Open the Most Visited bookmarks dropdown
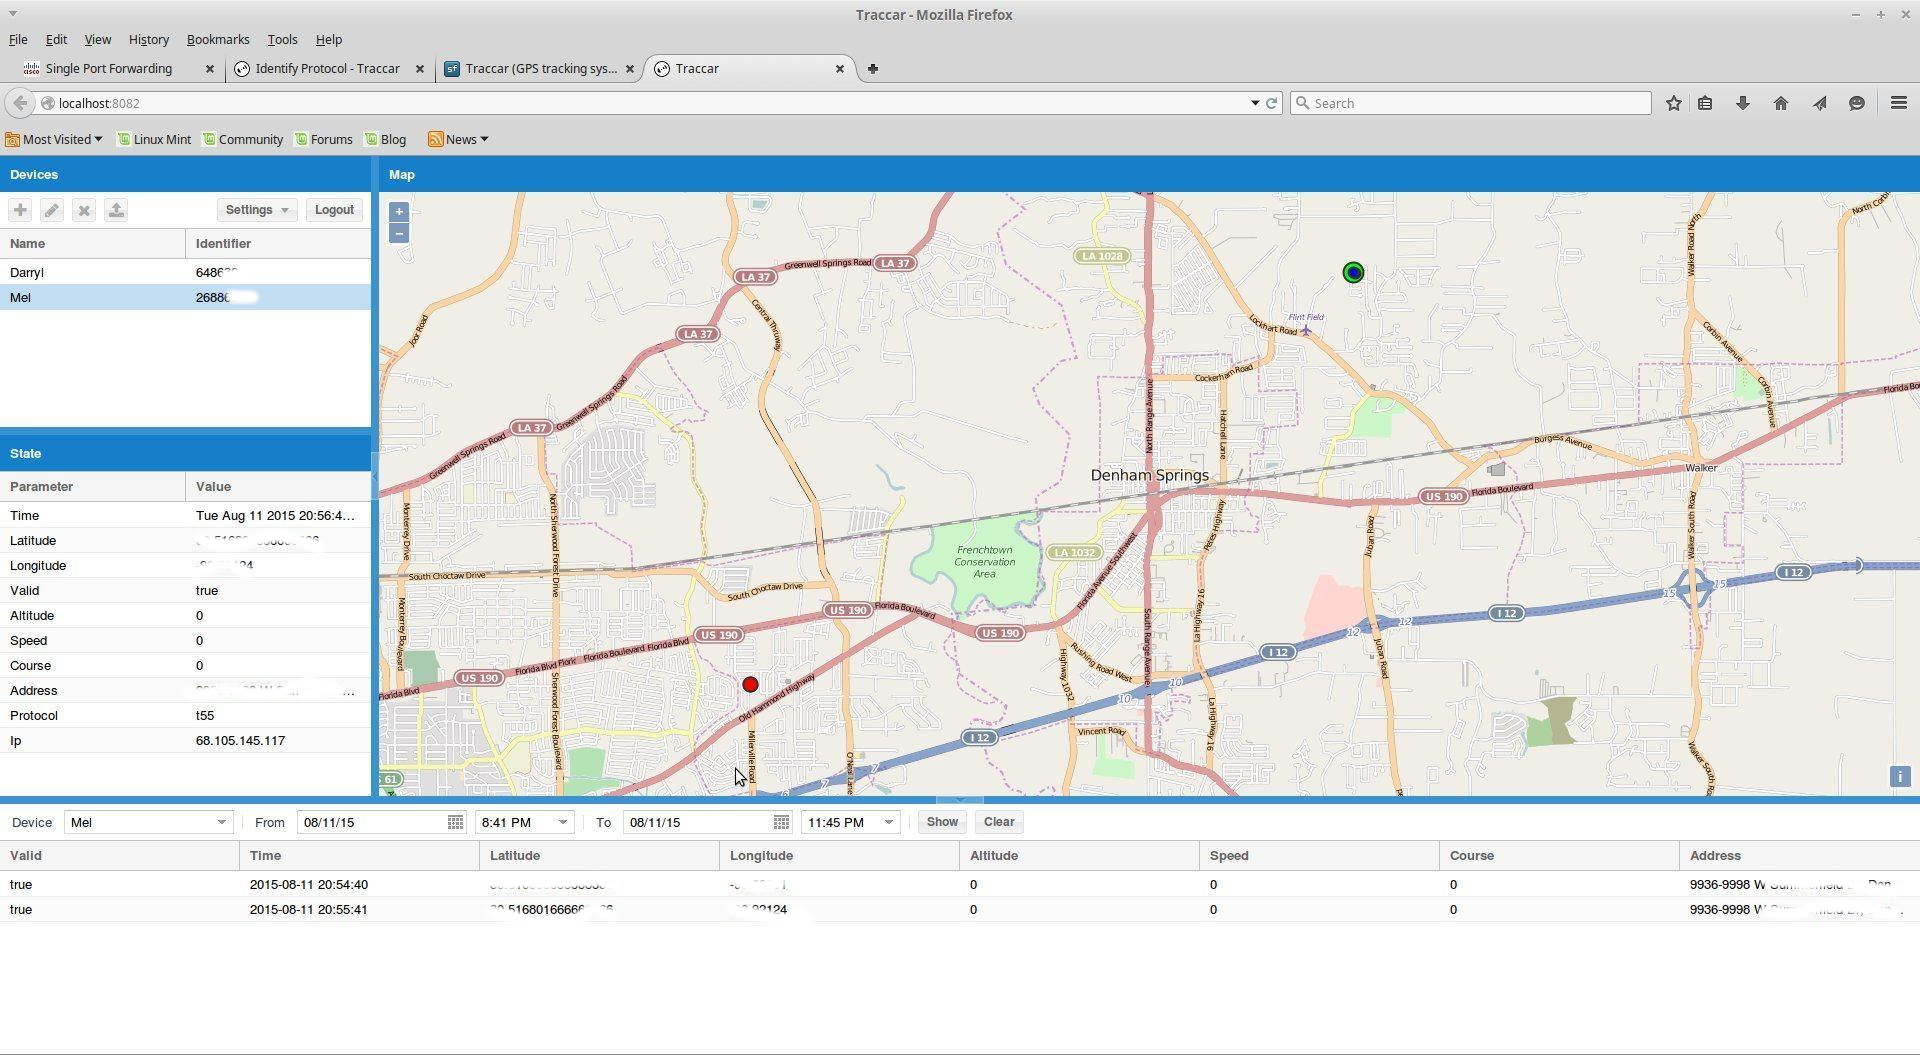The height and width of the screenshot is (1055, 1920). (53, 139)
